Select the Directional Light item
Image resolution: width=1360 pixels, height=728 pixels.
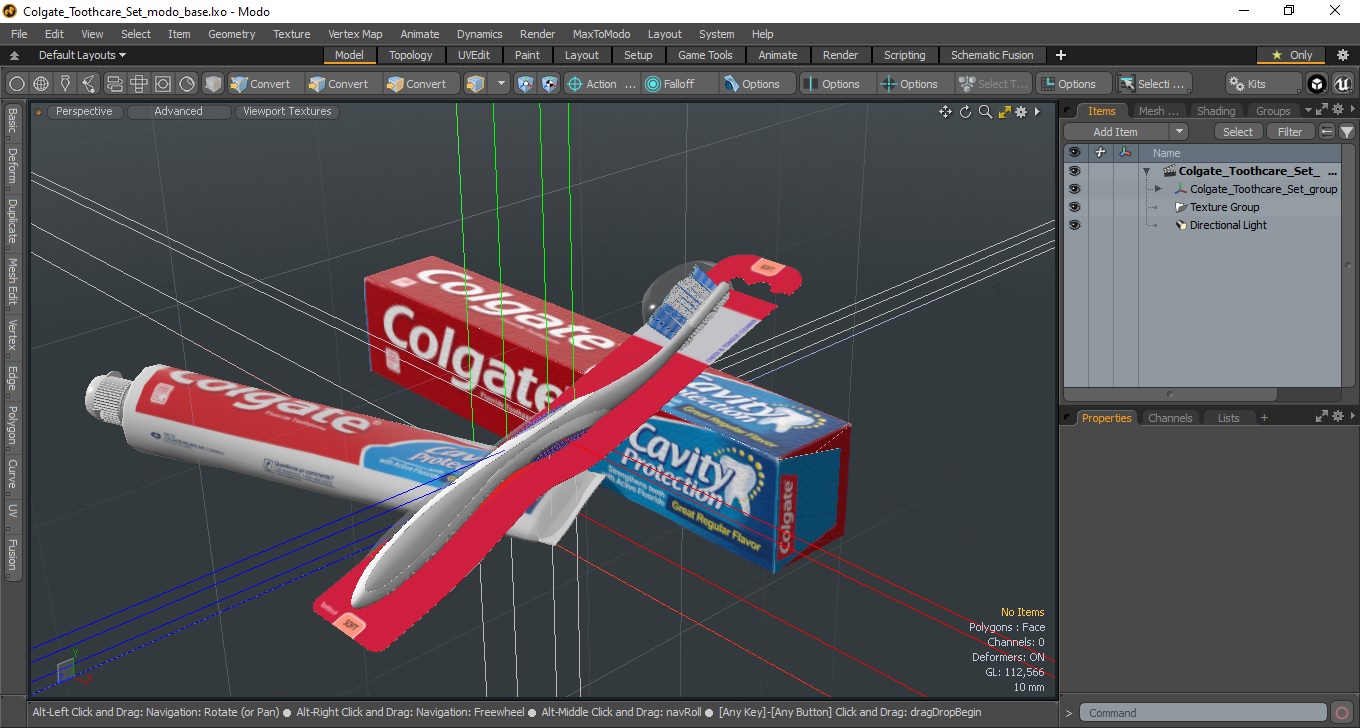pyautogui.click(x=1228, y=225)
